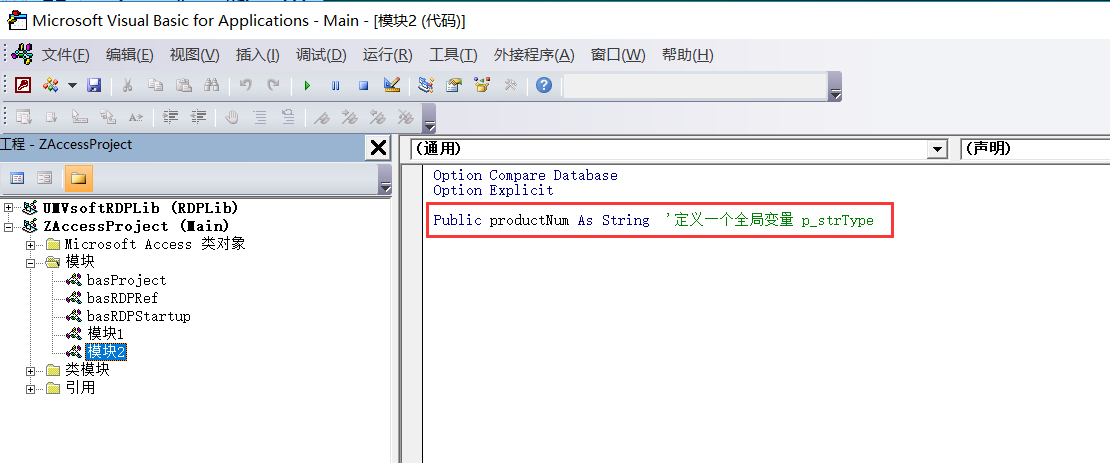Screen dimensions: 1110x463
Task: Save the project with the floppy disk icon
Action: coord(93,86)
